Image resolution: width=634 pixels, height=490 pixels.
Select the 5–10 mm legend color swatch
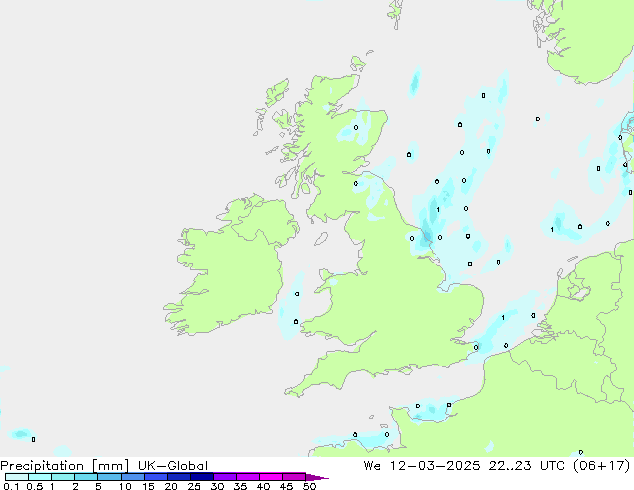tap(110, 477)
